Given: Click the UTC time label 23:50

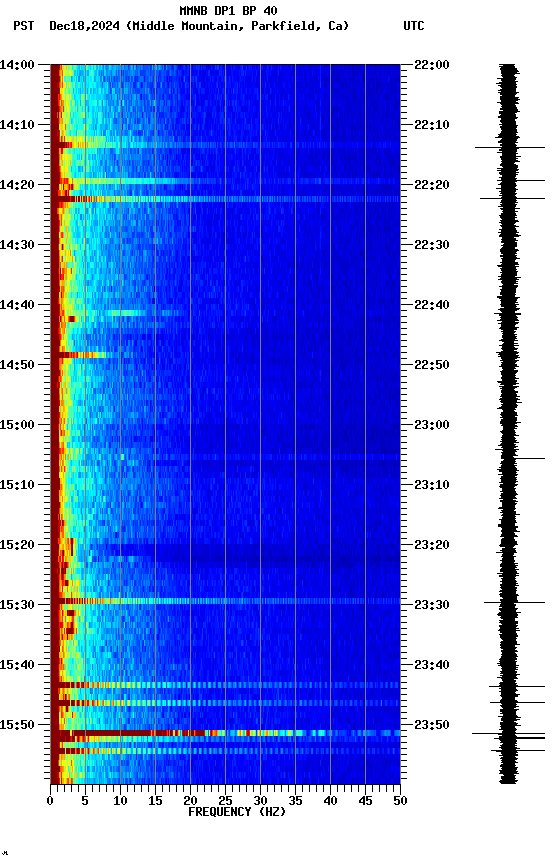Looking at the screenshot, I should [x=432, y=725].
